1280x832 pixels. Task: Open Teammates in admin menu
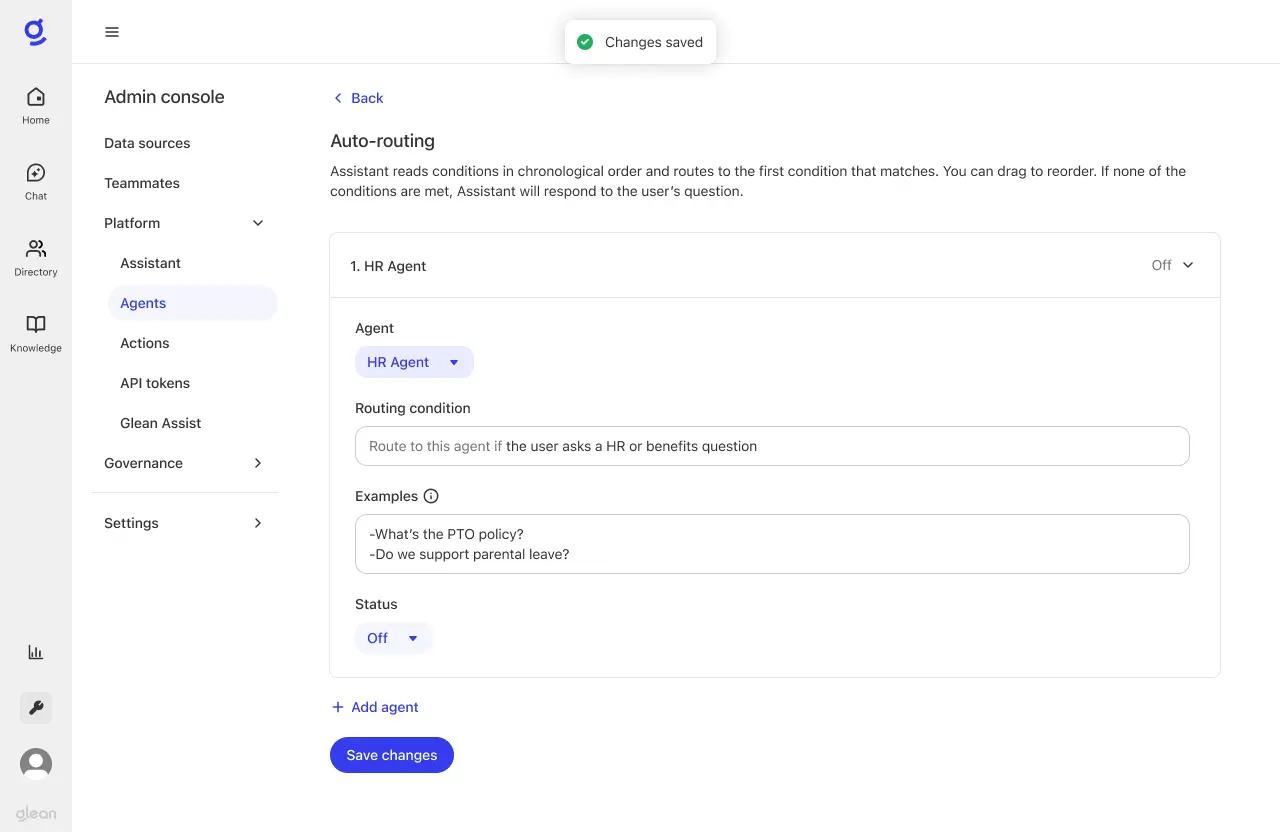142,183
